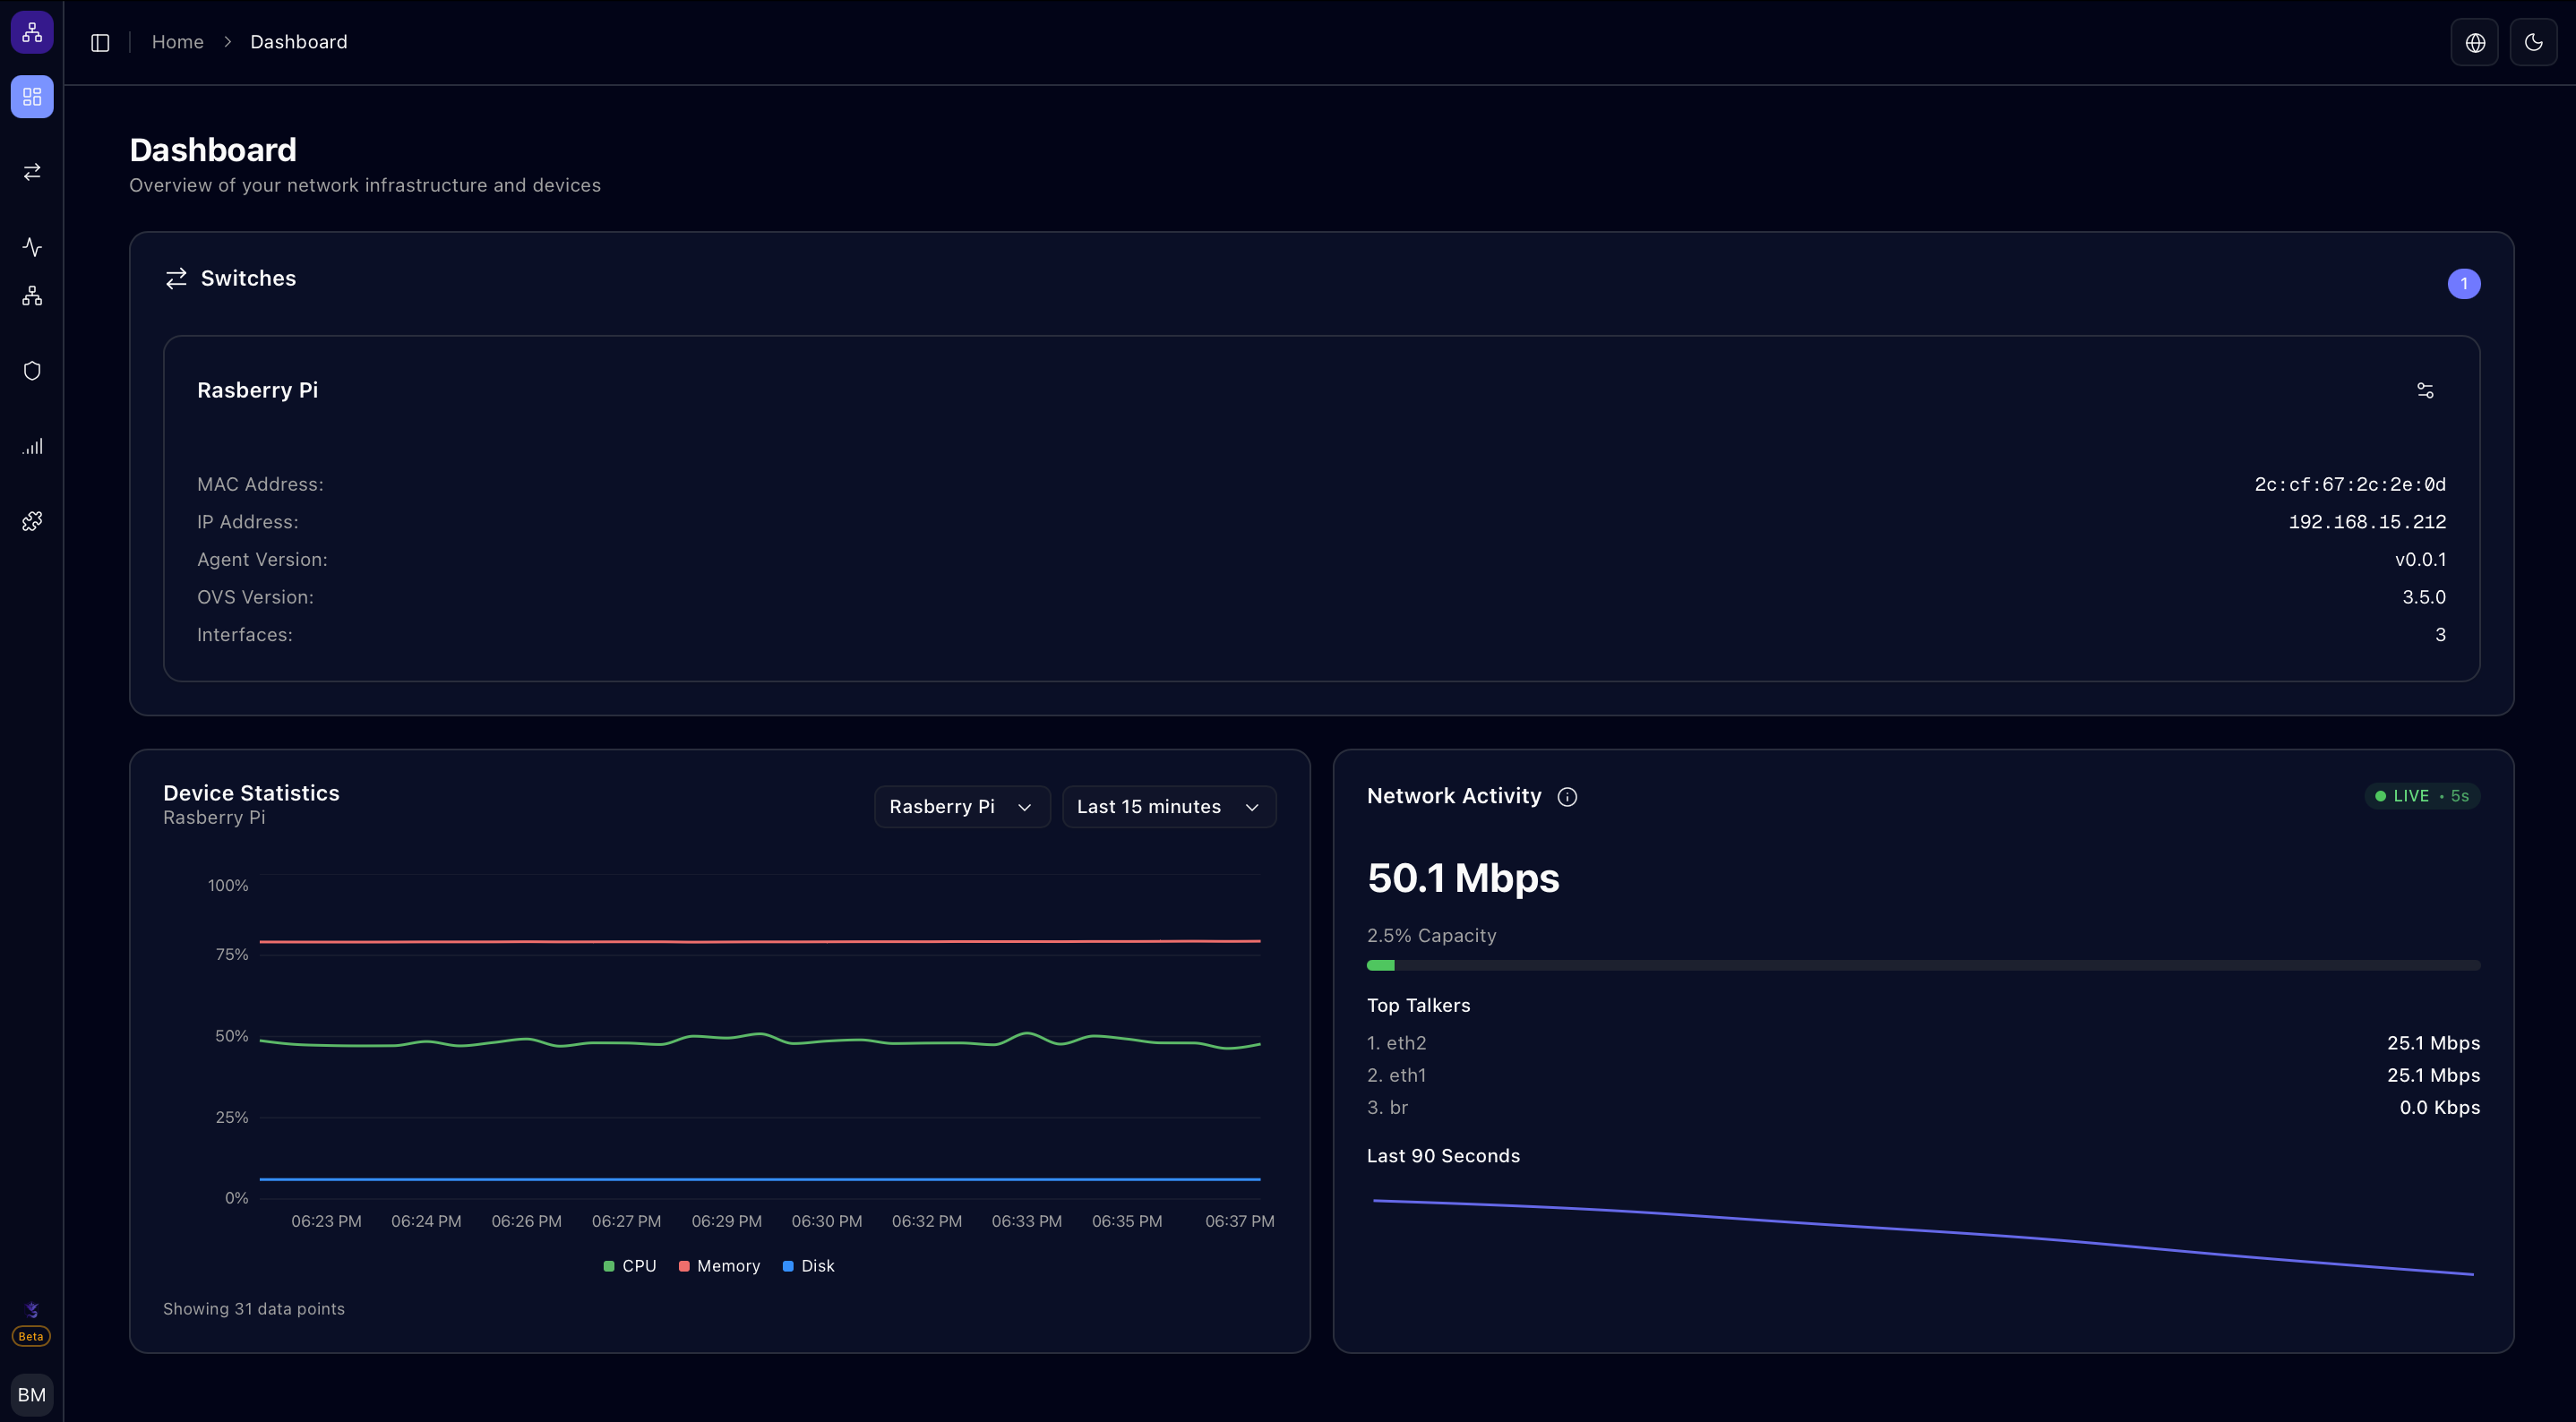Click the Network Activity info icon

(1566, 796)
